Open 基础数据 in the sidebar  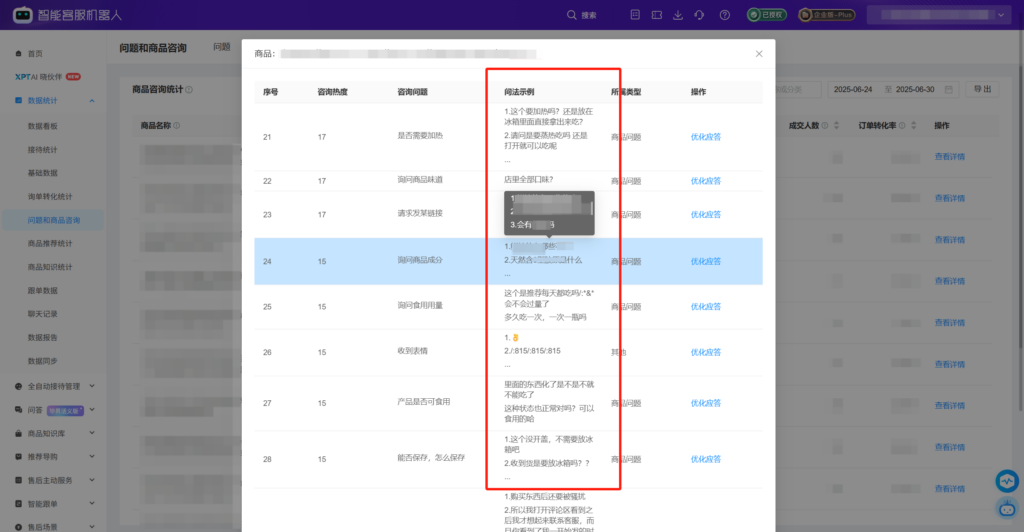tap(42, 173)
